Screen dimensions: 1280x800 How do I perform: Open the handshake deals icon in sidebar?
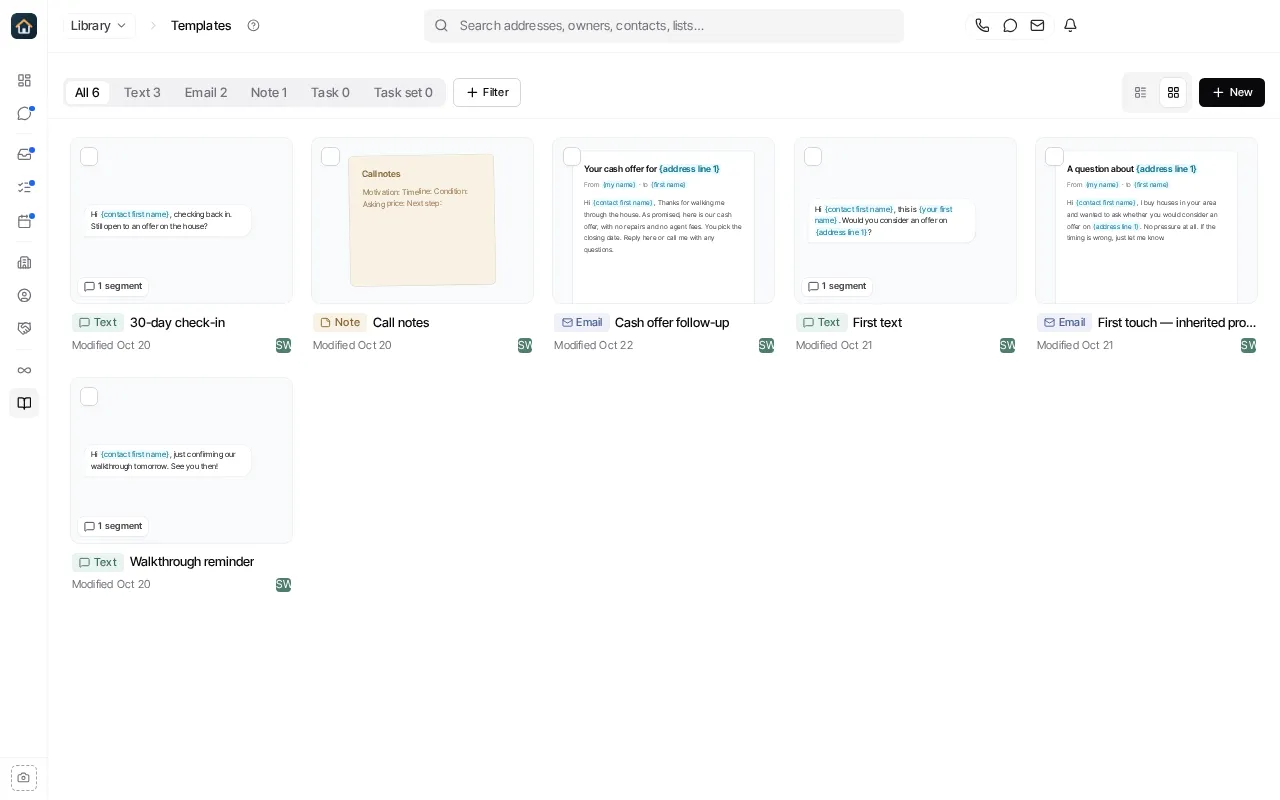(24, 328)
